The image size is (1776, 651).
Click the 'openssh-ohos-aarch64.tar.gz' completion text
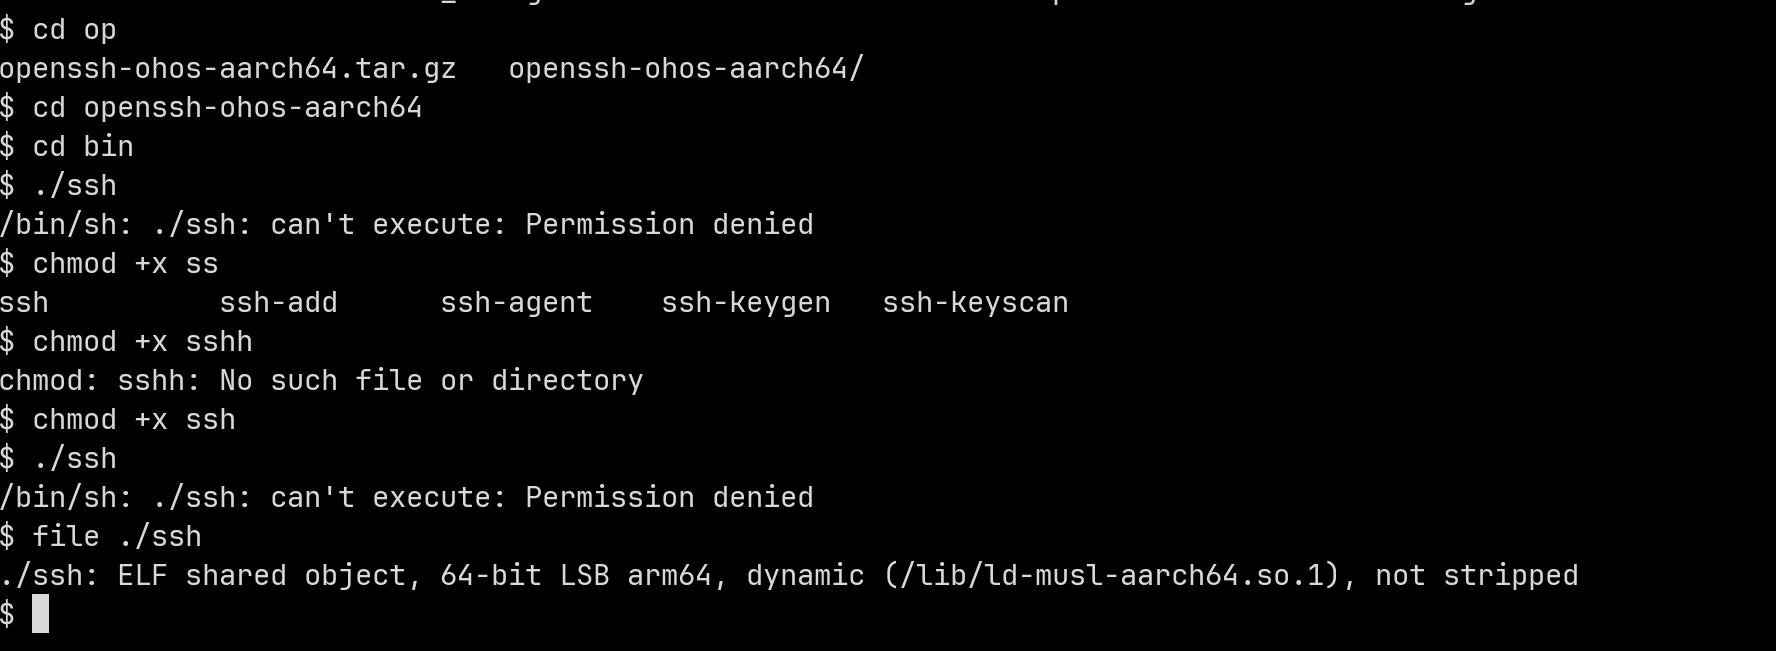tap(228, 69)
